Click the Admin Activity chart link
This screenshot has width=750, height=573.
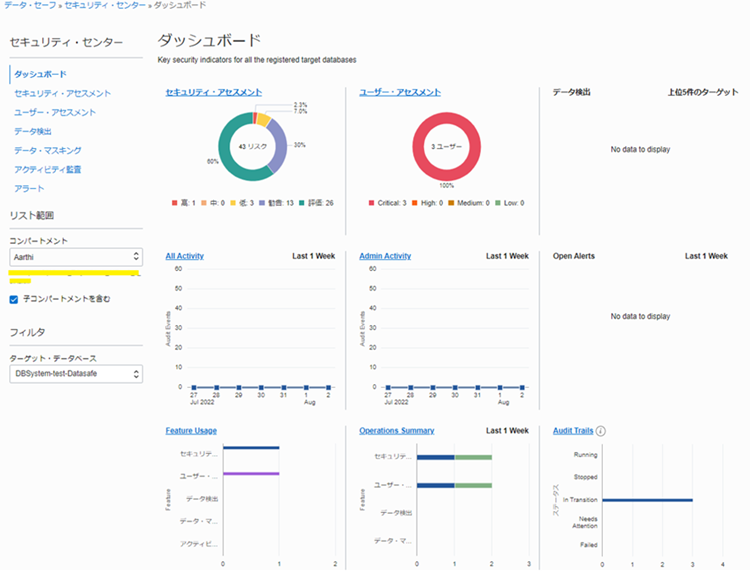point(385,256)
